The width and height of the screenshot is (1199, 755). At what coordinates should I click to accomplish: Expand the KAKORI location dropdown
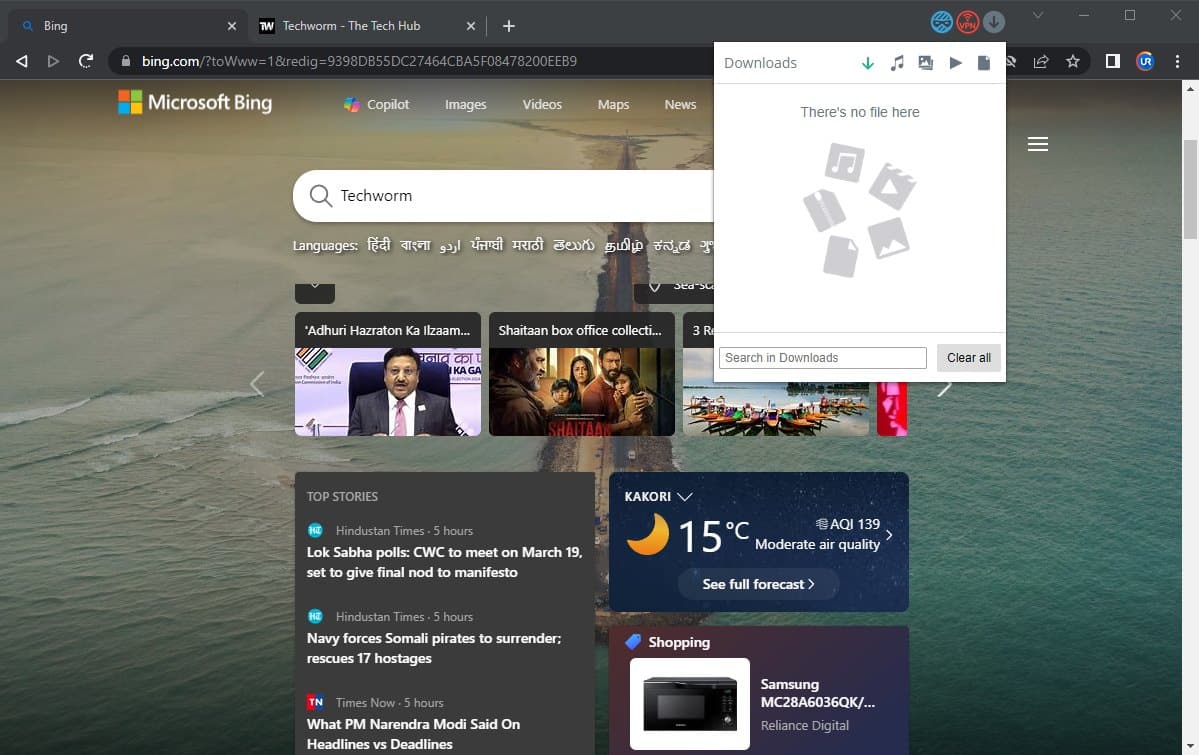click(685, 496)
